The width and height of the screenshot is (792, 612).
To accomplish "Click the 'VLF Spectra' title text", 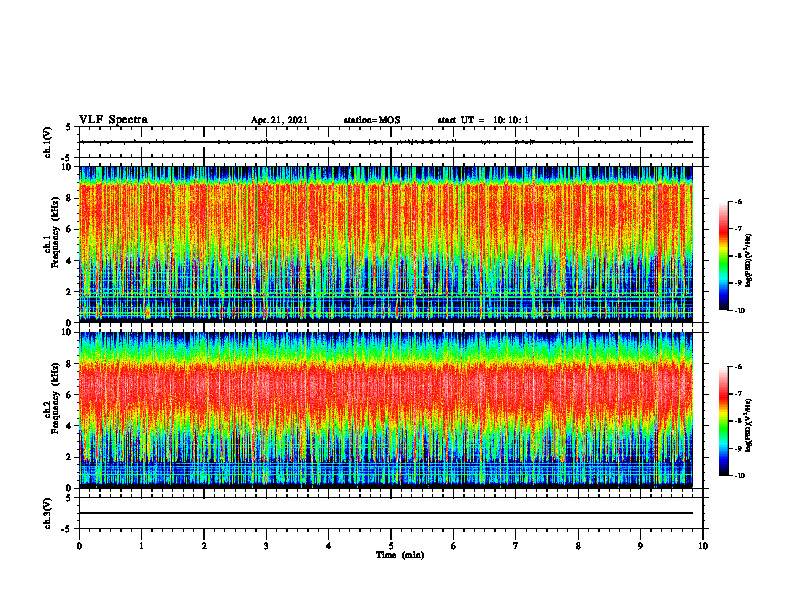I will coord(113,120).
